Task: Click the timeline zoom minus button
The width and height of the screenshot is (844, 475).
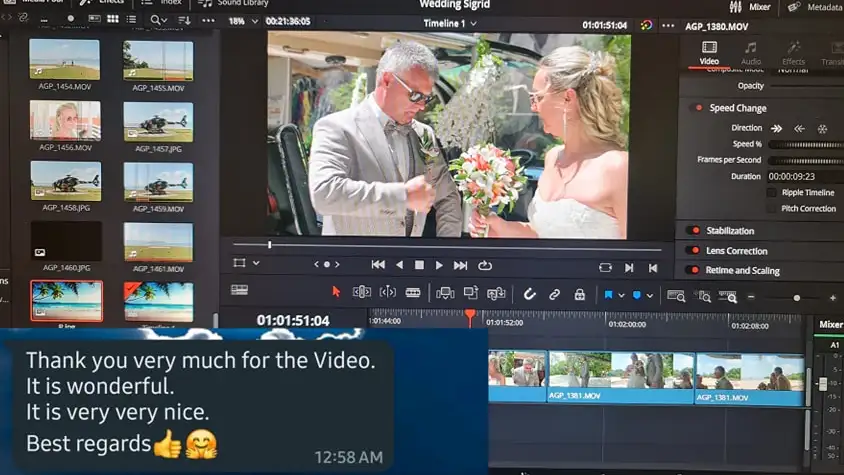Action: click(x=751, y=297)
